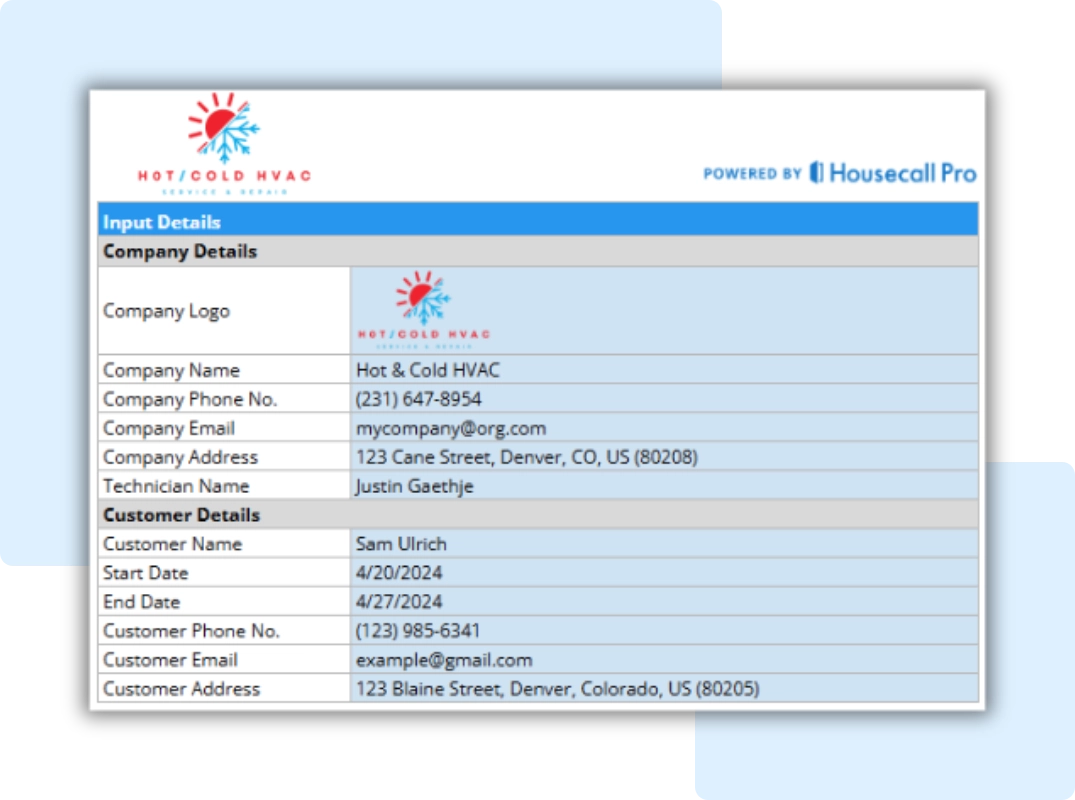Open the customer email example@gmail.com
This screenshot has height=800, width=1075.
[444, 659]
